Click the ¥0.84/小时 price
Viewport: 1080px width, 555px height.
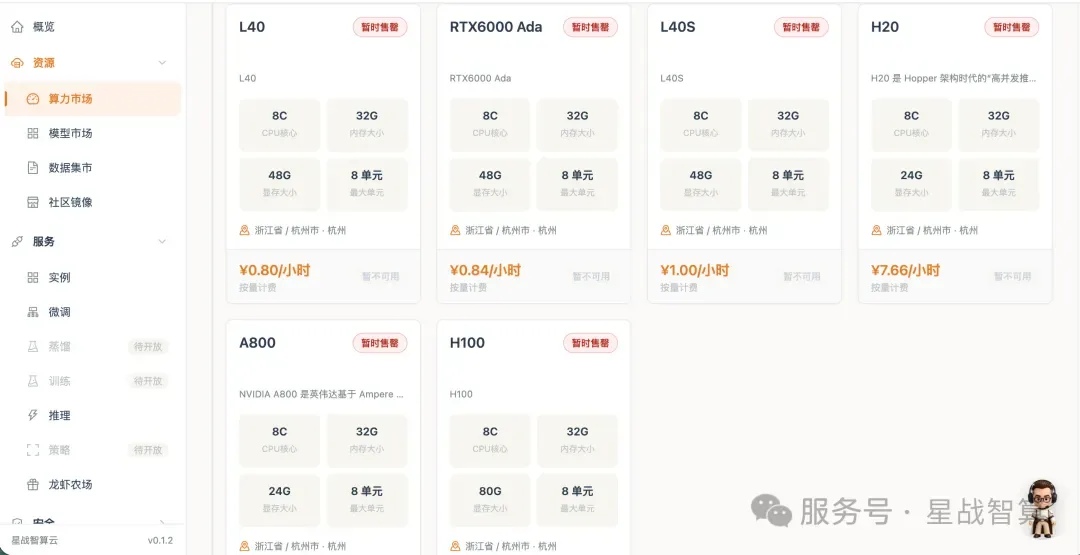(x=485, y=270)
